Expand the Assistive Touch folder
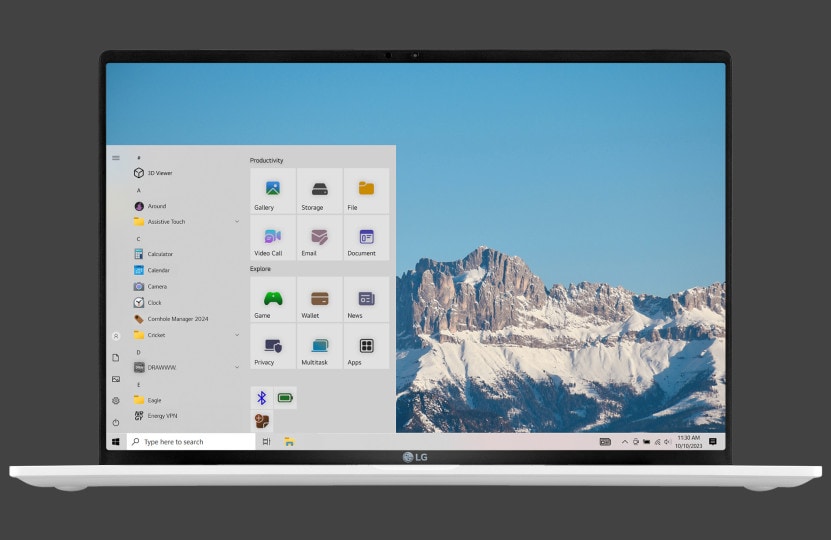Image resolution: width=831 pixels, height=540 pixels. coord(237,222)
